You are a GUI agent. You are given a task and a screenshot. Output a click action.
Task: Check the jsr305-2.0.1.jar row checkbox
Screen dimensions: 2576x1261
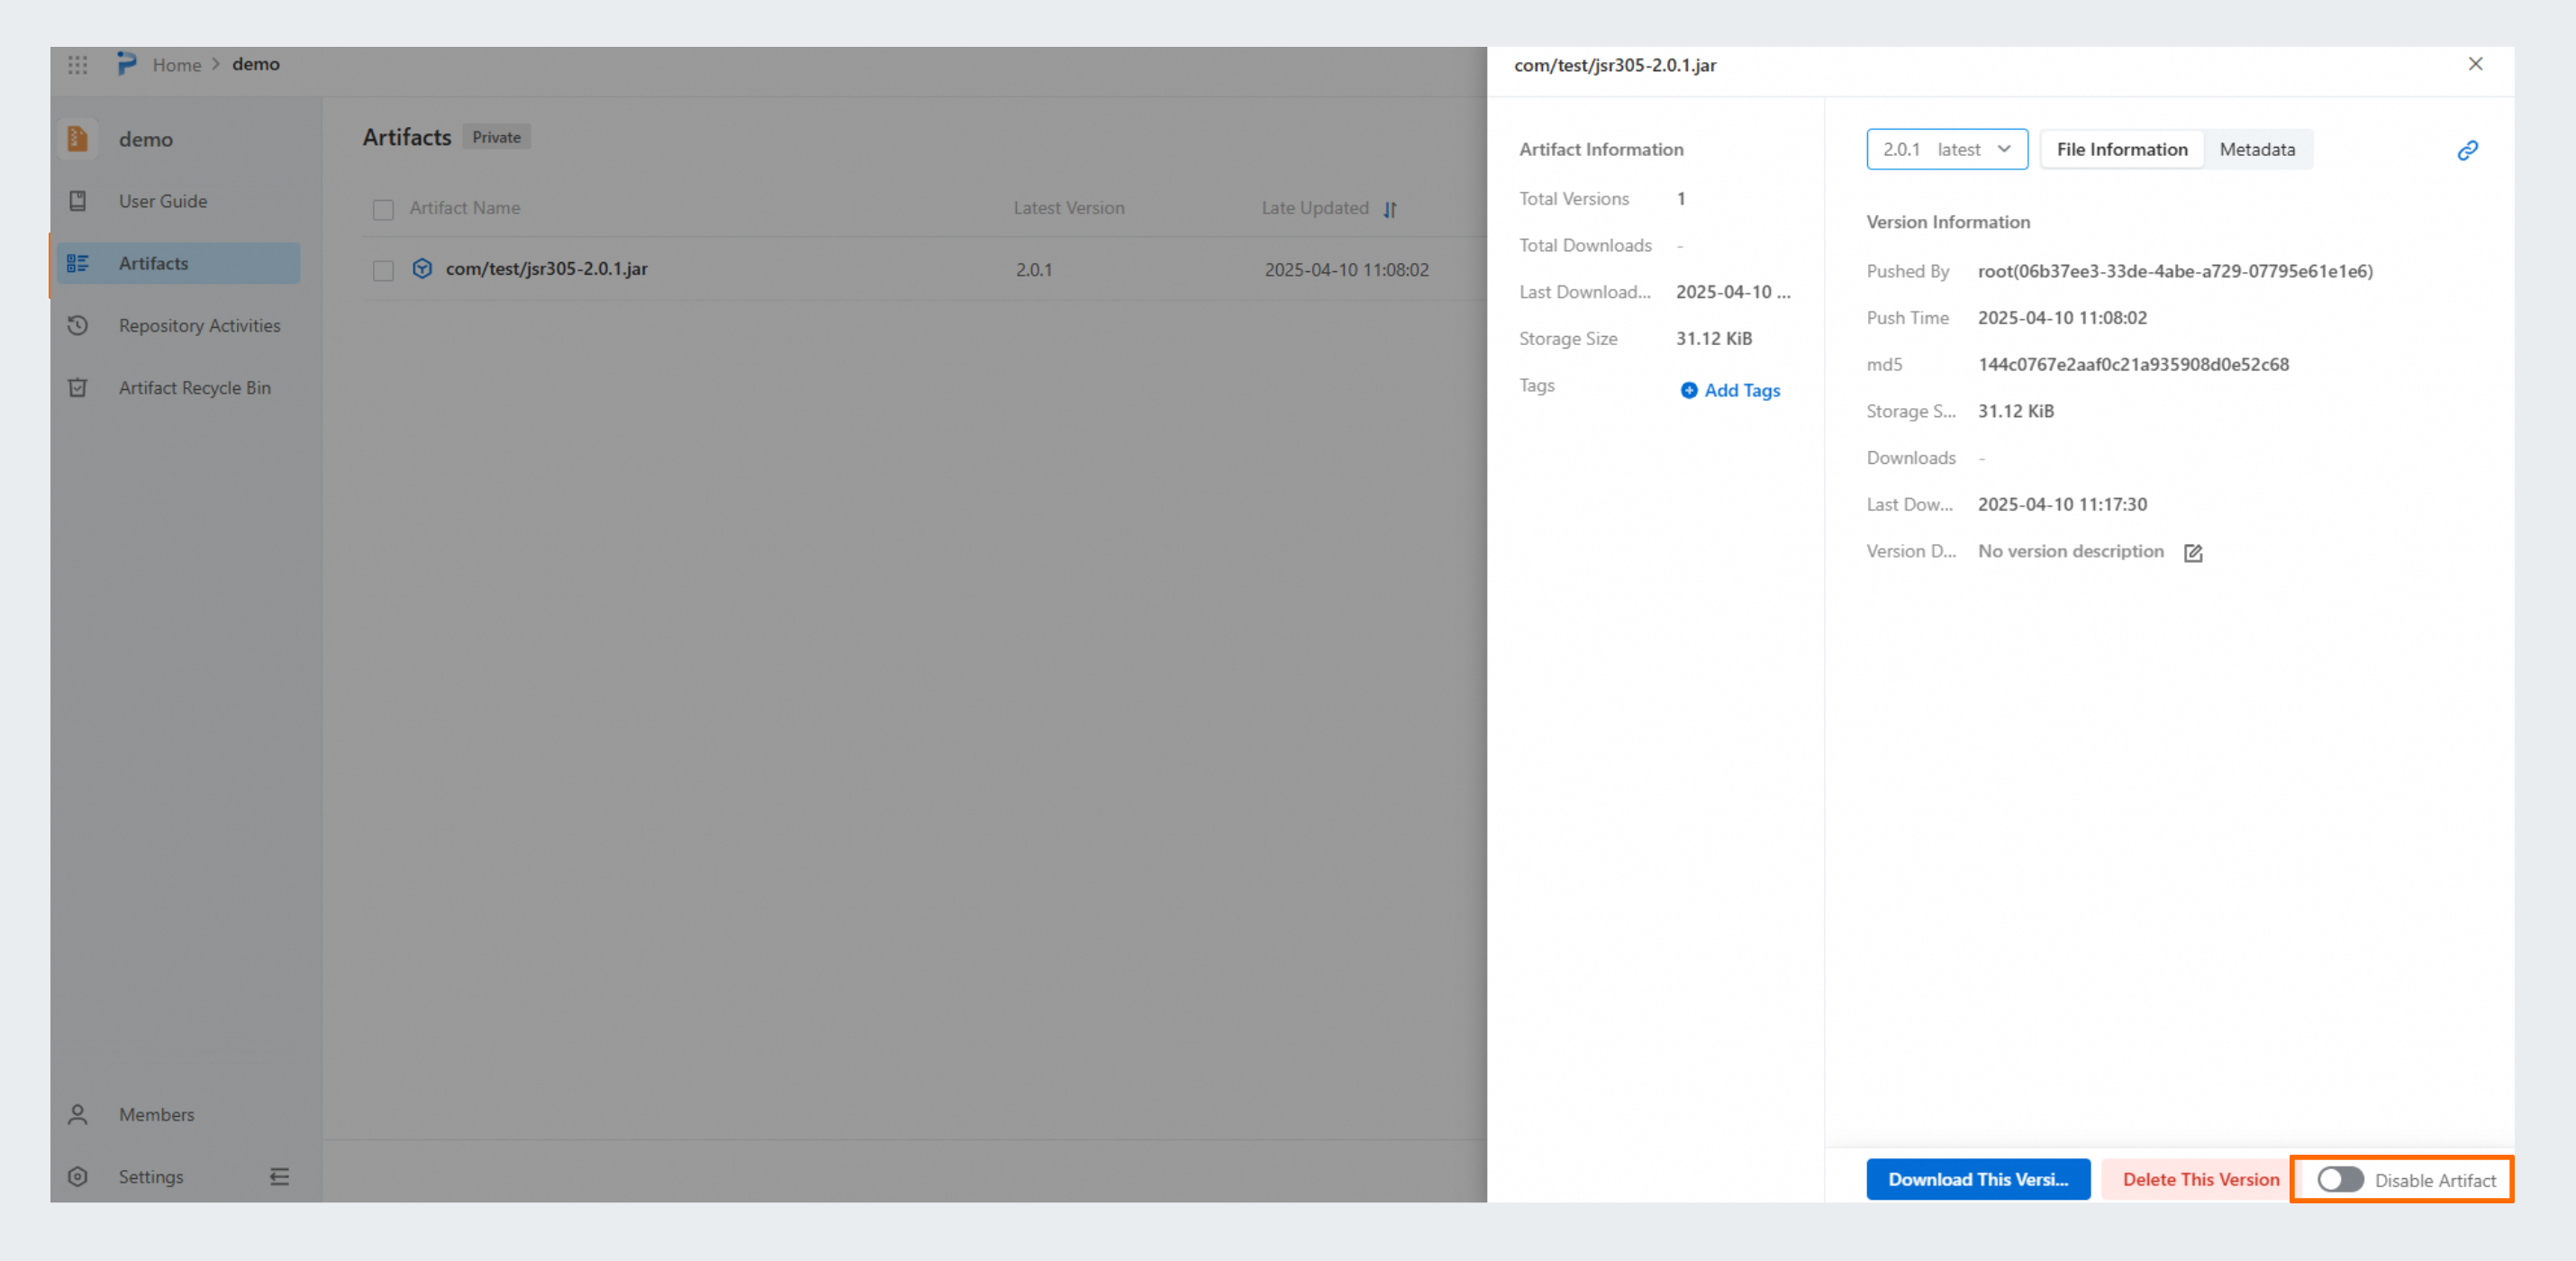pyautogui.click(x=383, y=270)
